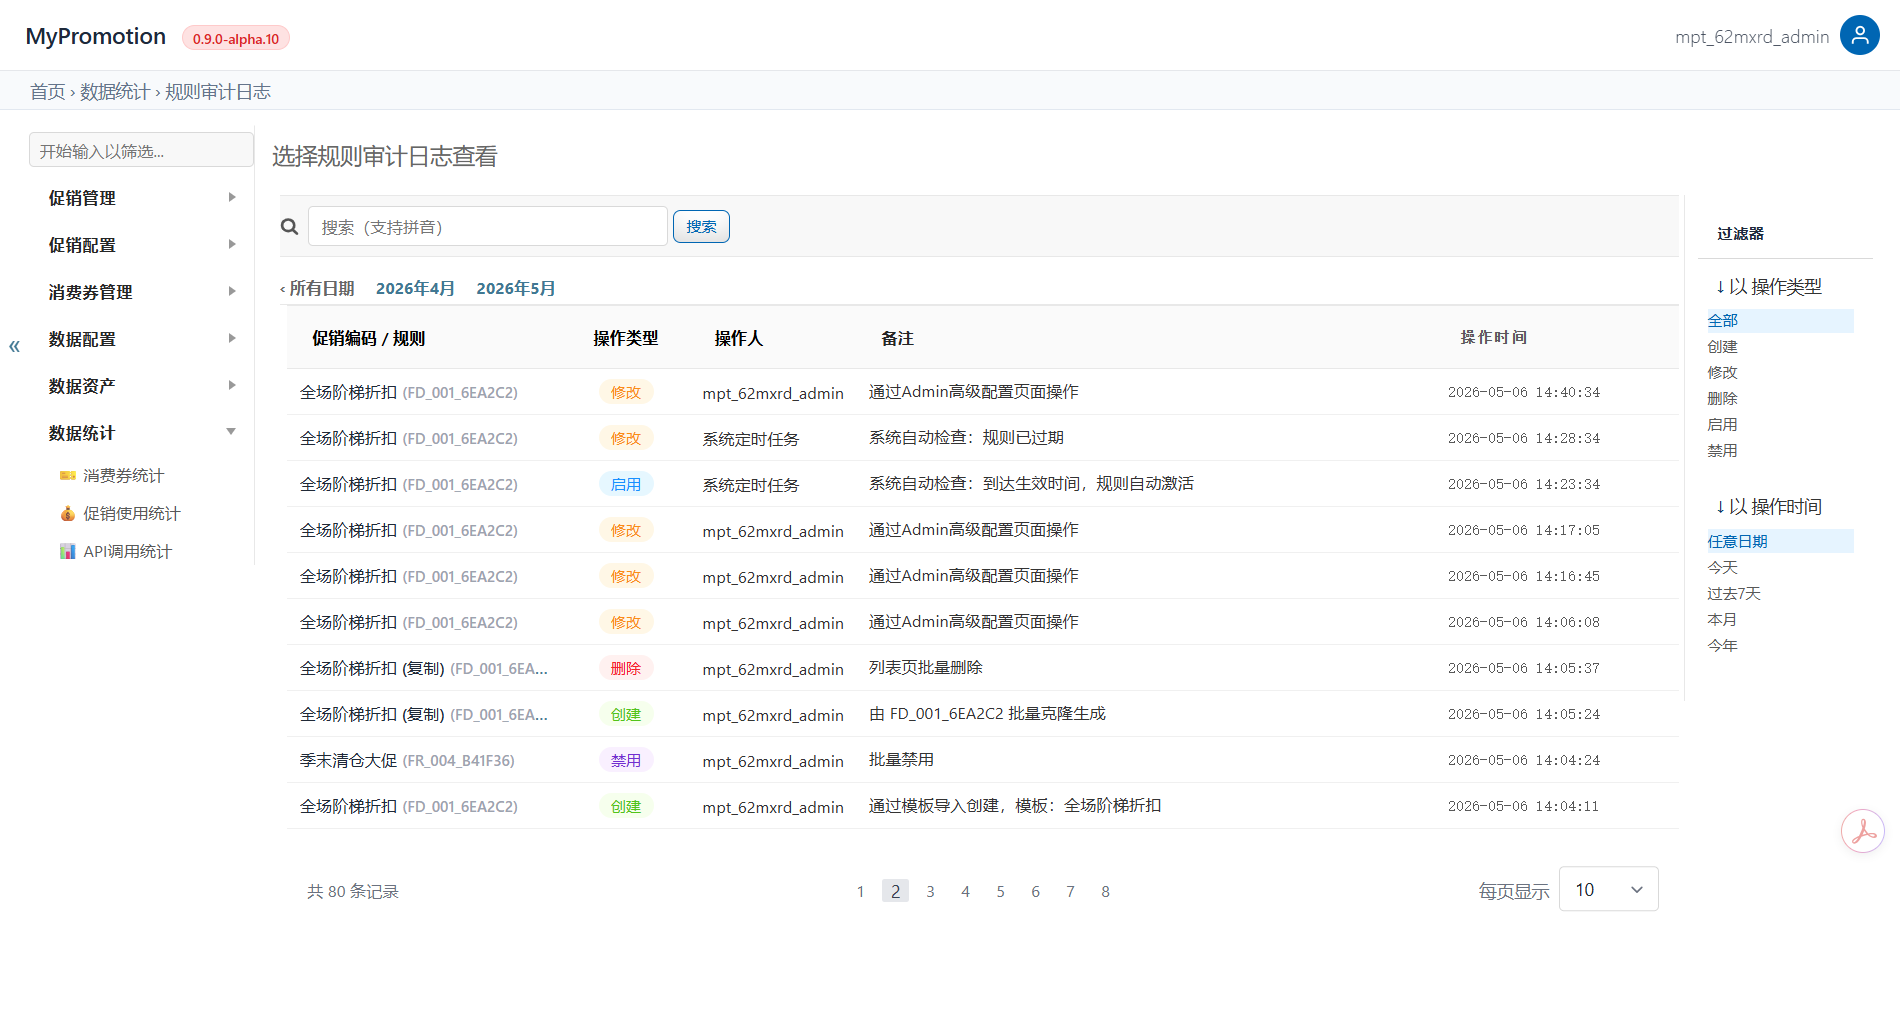Filter operation type by 禁用

pyautogui.click(x=1722, y=451)
